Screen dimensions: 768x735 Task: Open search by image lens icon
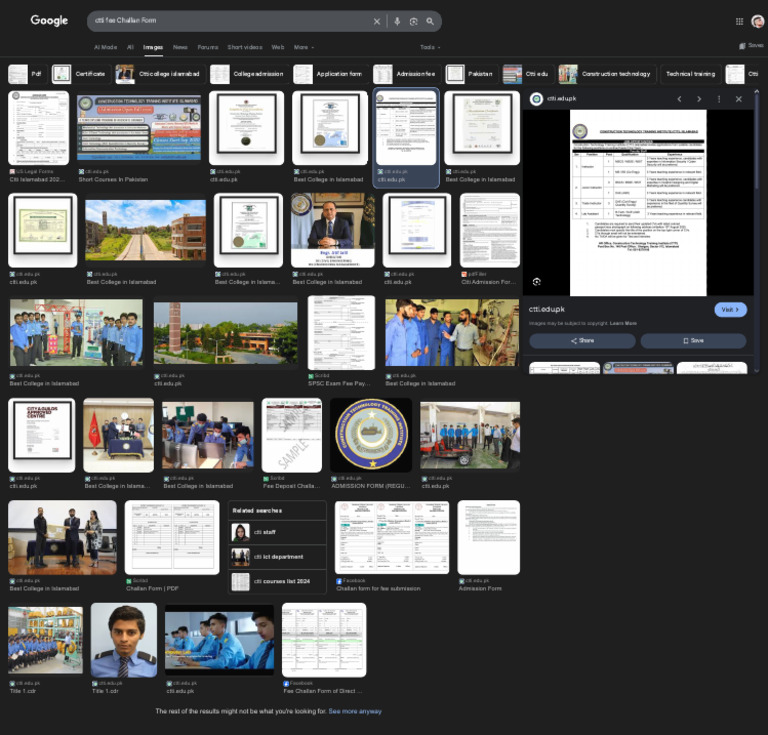pyautogui.click(x=413, y=22)
